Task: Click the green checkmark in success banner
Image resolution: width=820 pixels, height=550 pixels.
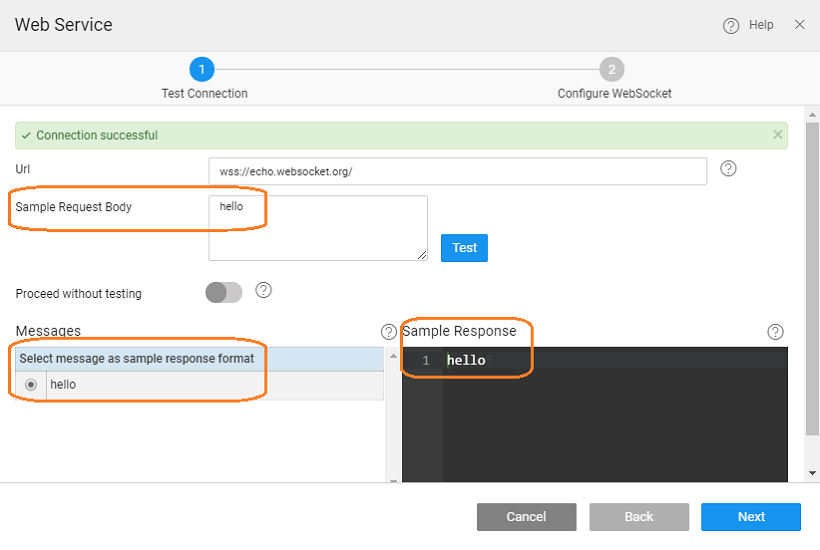Action: tap(26, 135)
